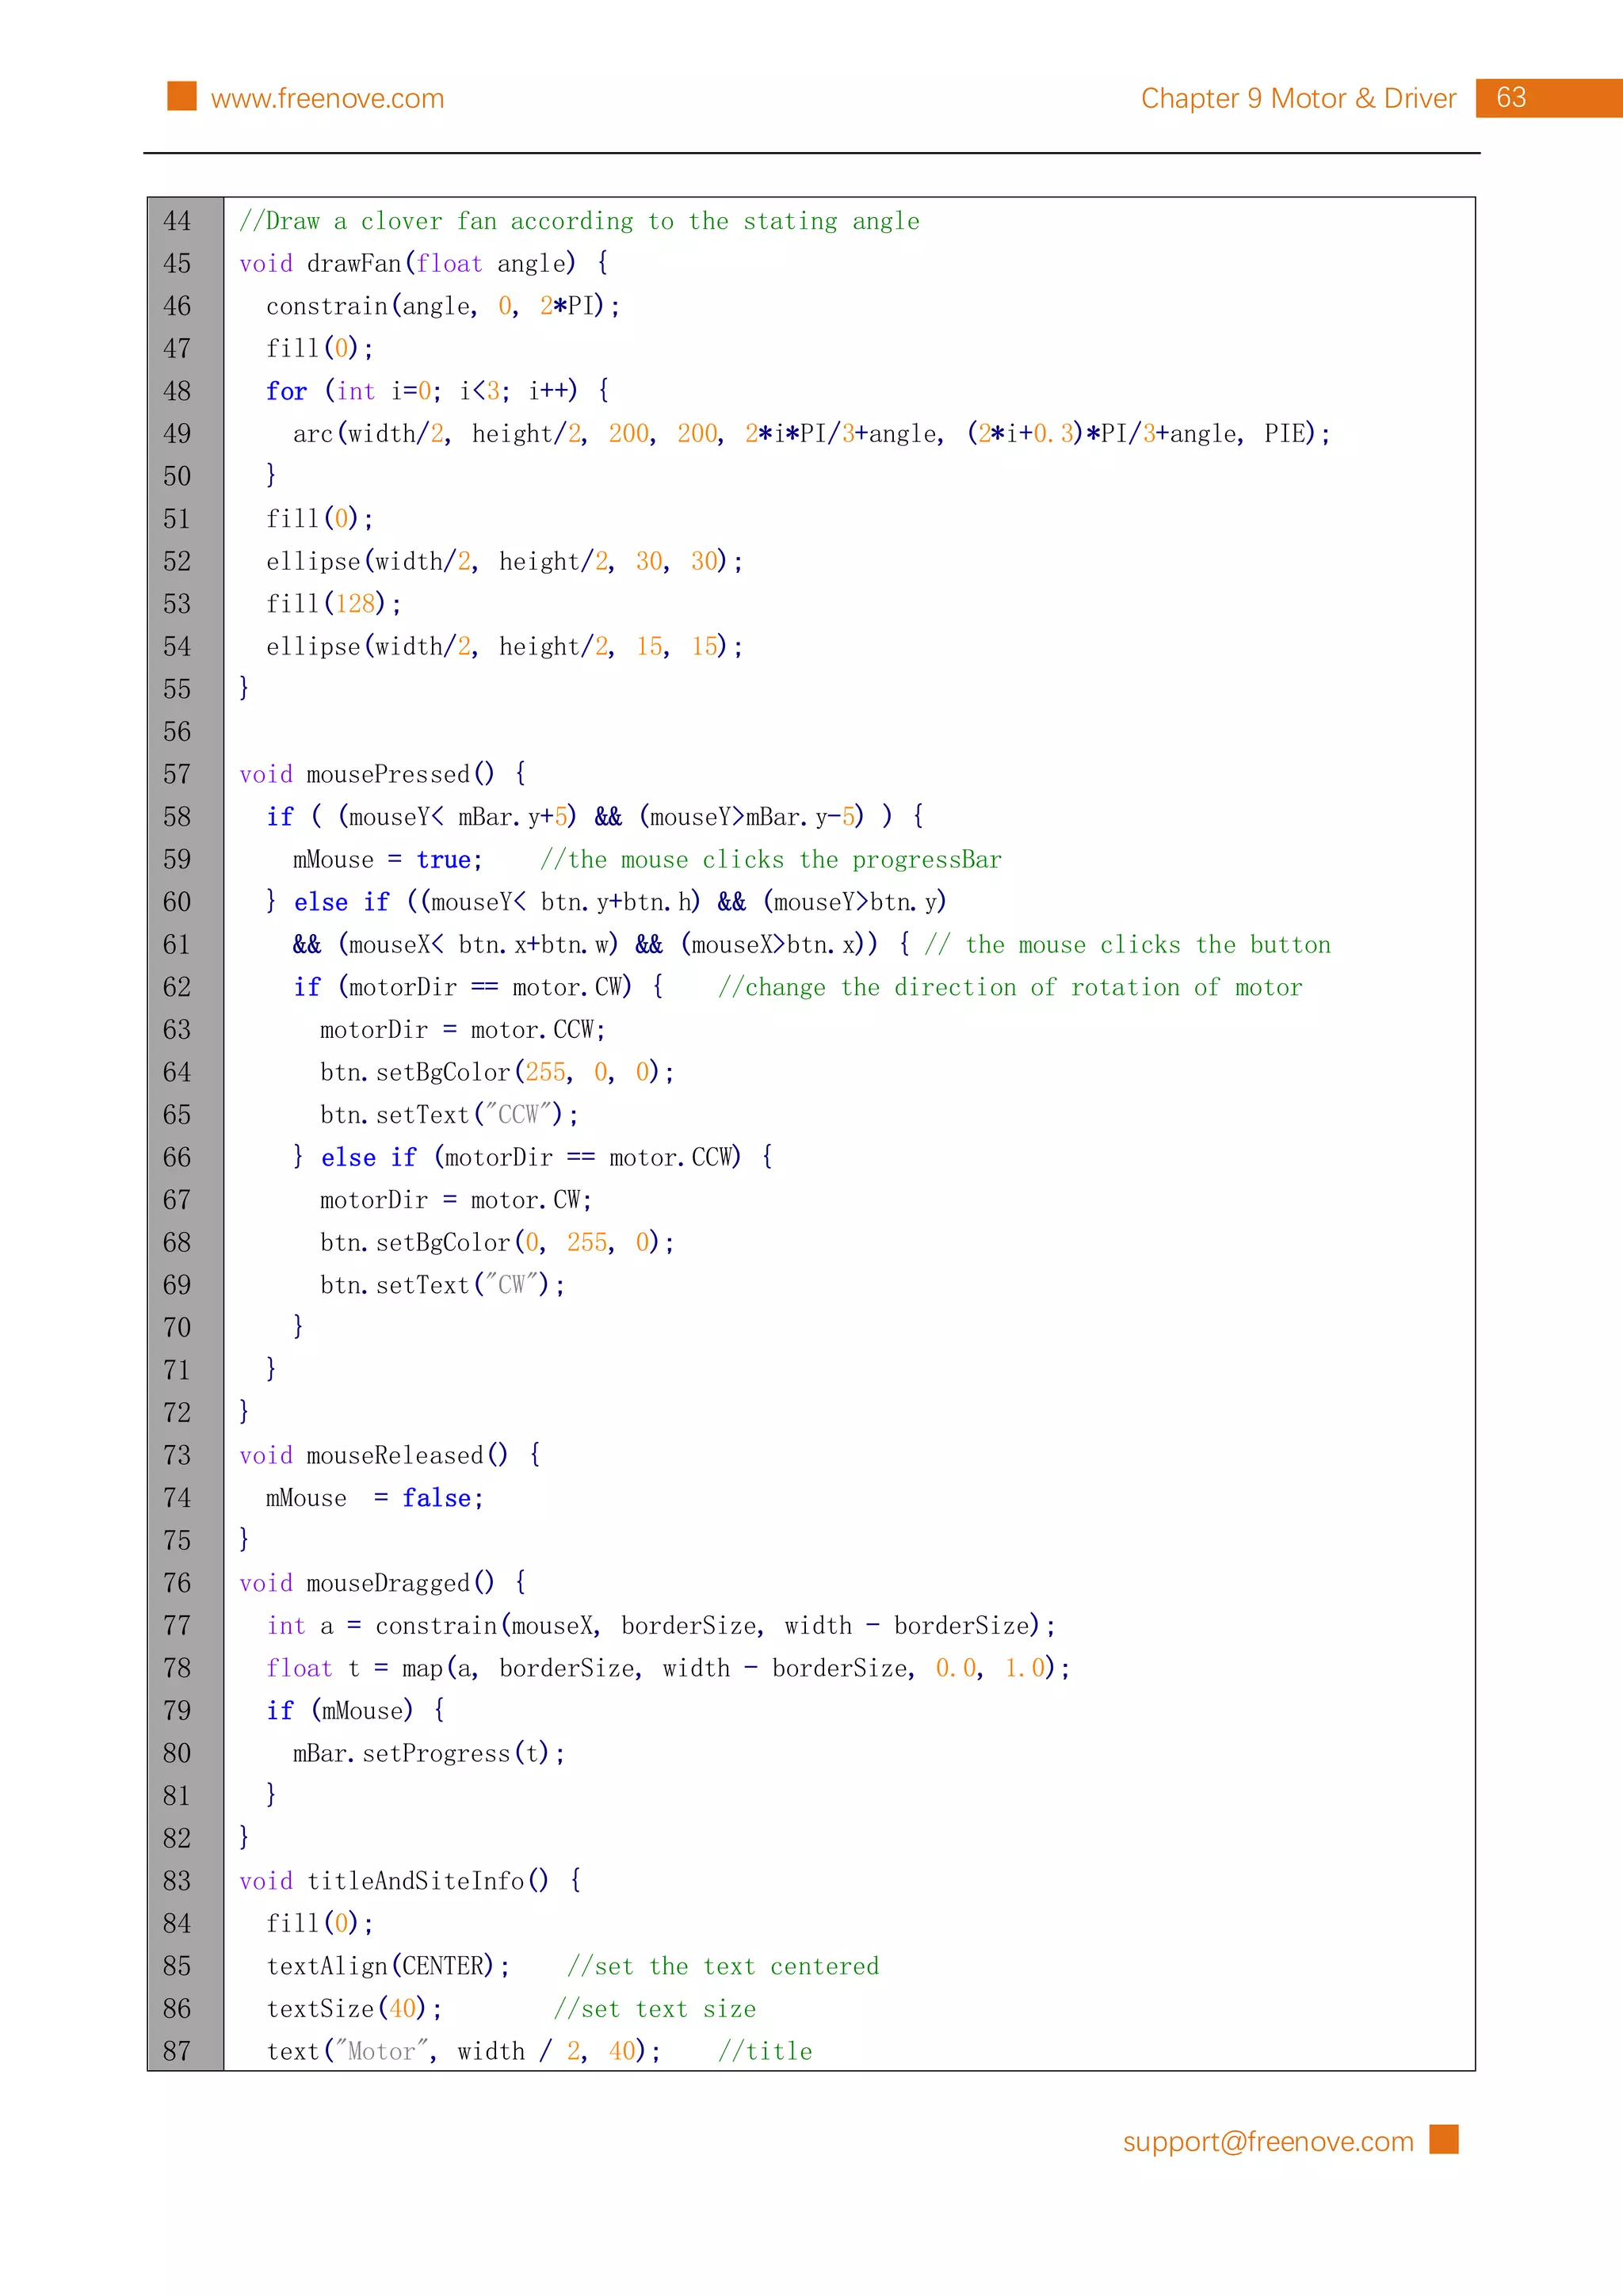Click line number 44 in the gutter

[x=177, y=221]
